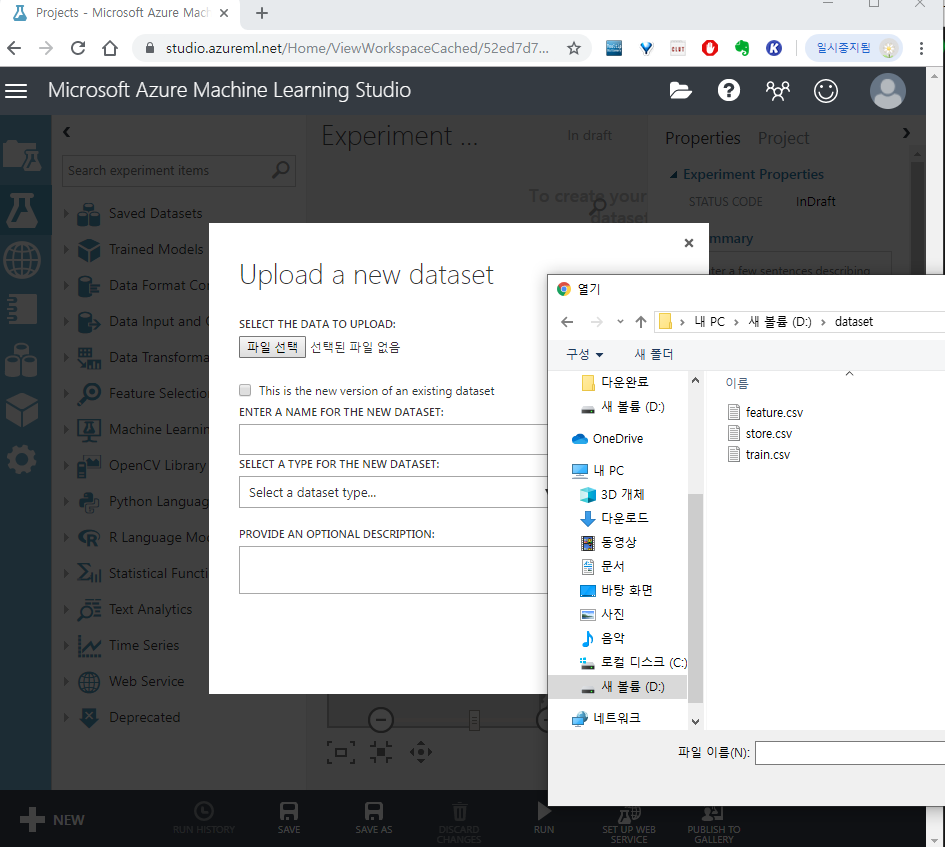Bookmark this page with the star icon
Screen dimensions: 945x847
(x=574, y=48)
